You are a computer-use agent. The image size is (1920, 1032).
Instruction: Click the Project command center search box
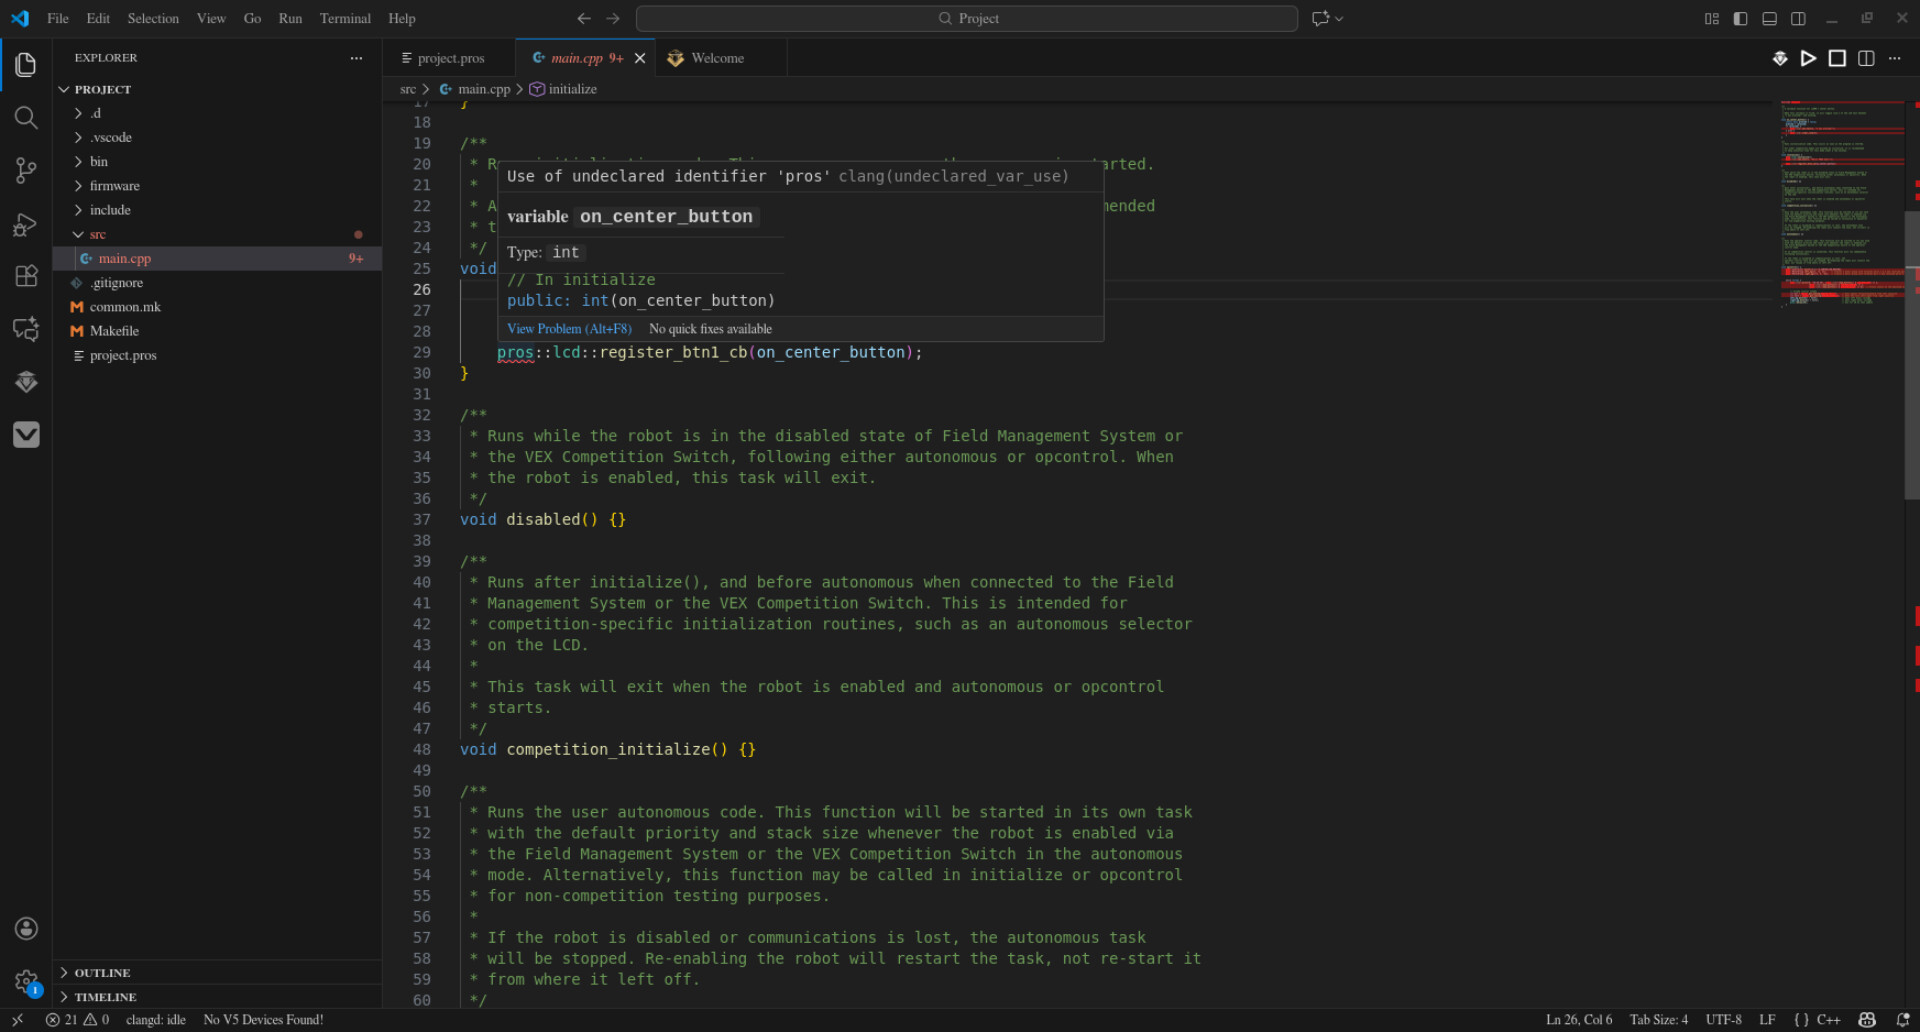tap(967, 18)
